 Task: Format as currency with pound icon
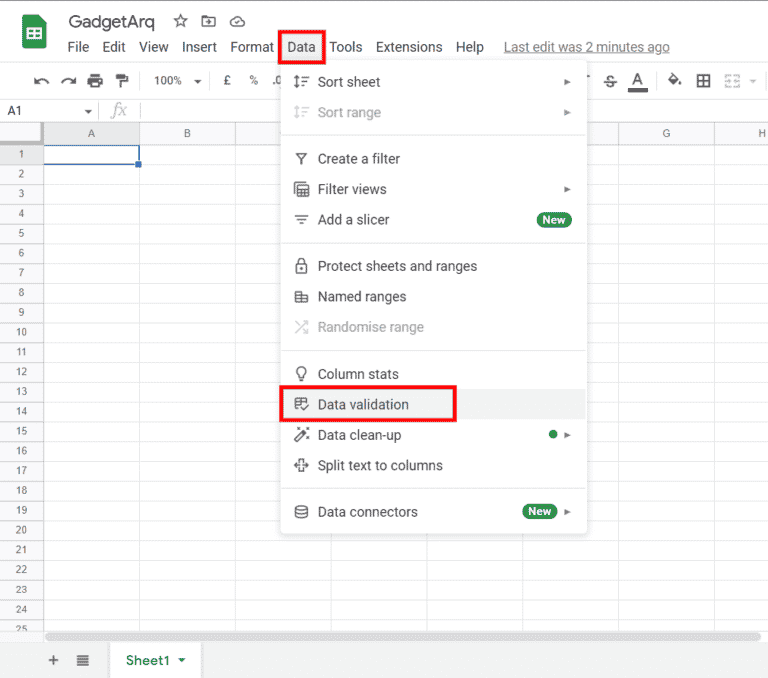click(227, 80)
